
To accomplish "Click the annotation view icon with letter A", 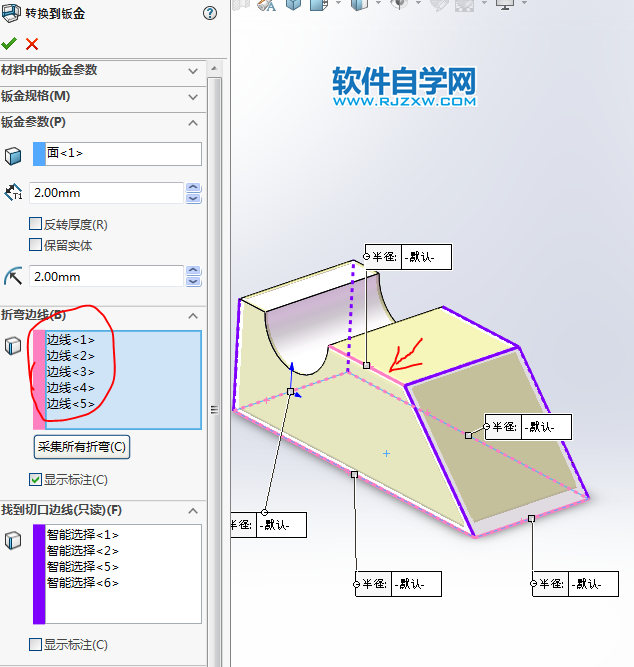I will (x=267, y=5).
